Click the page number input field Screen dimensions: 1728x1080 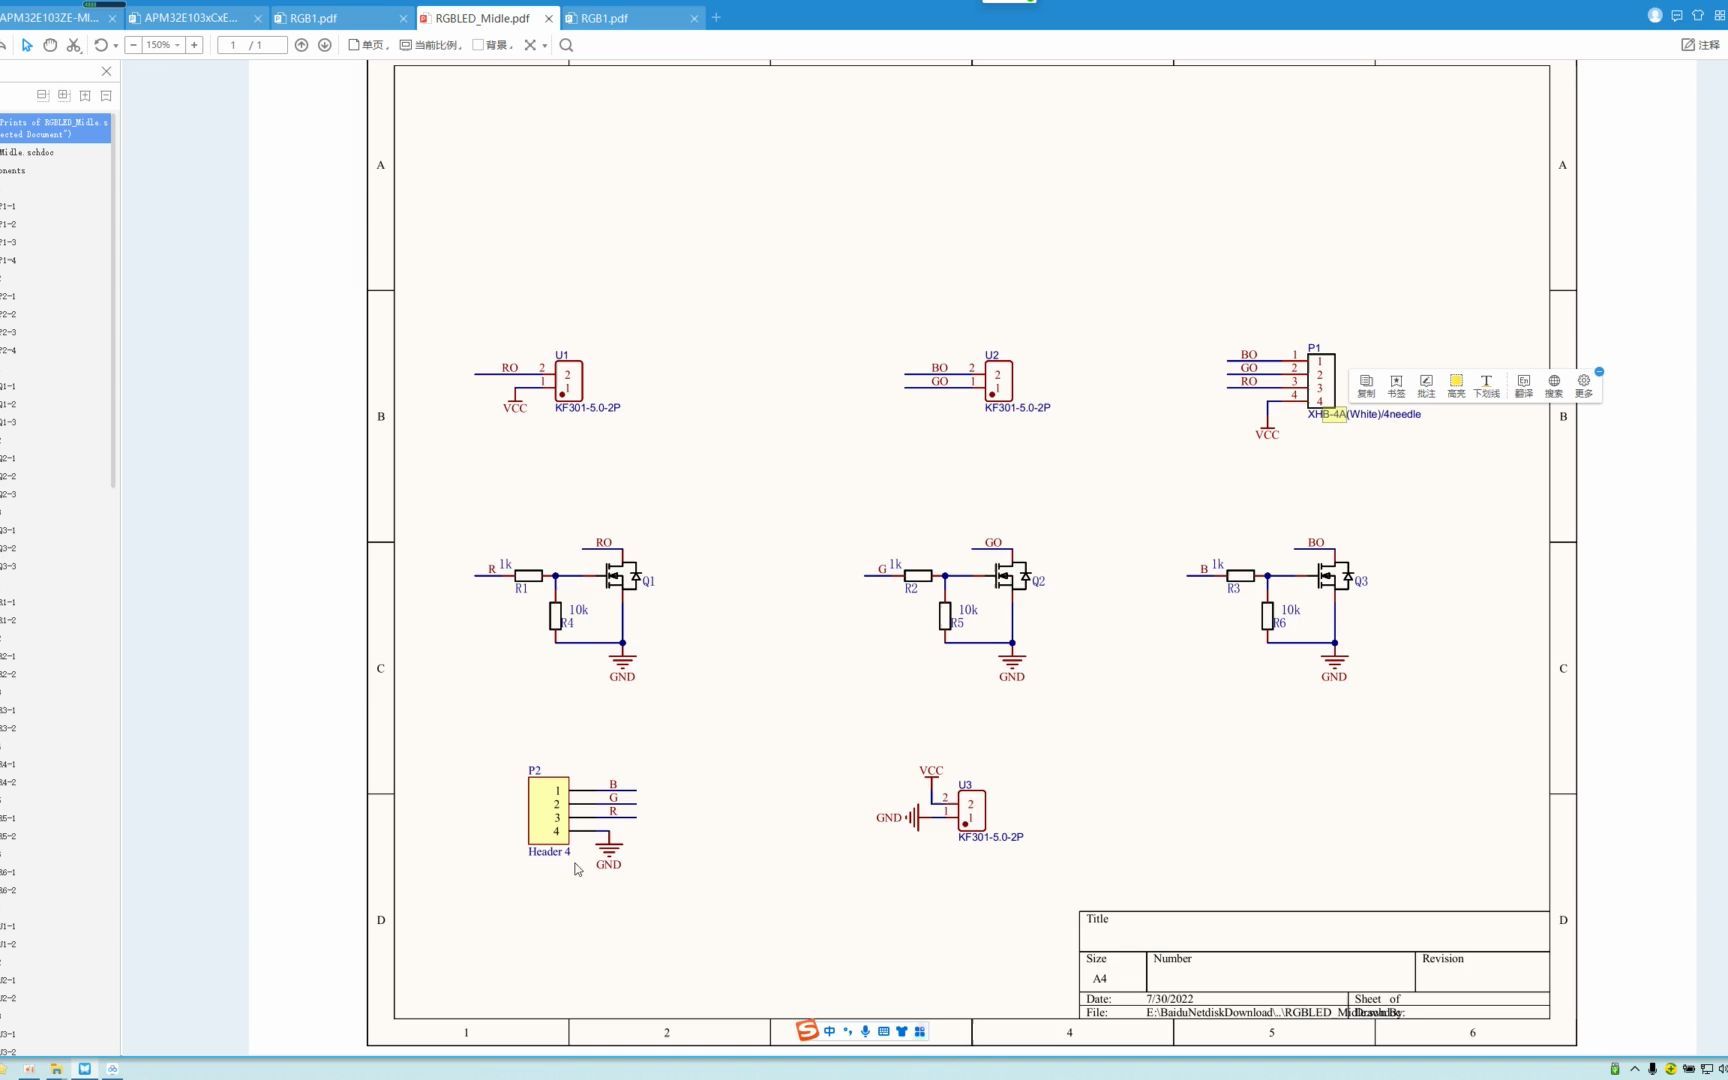coord(252,45)
